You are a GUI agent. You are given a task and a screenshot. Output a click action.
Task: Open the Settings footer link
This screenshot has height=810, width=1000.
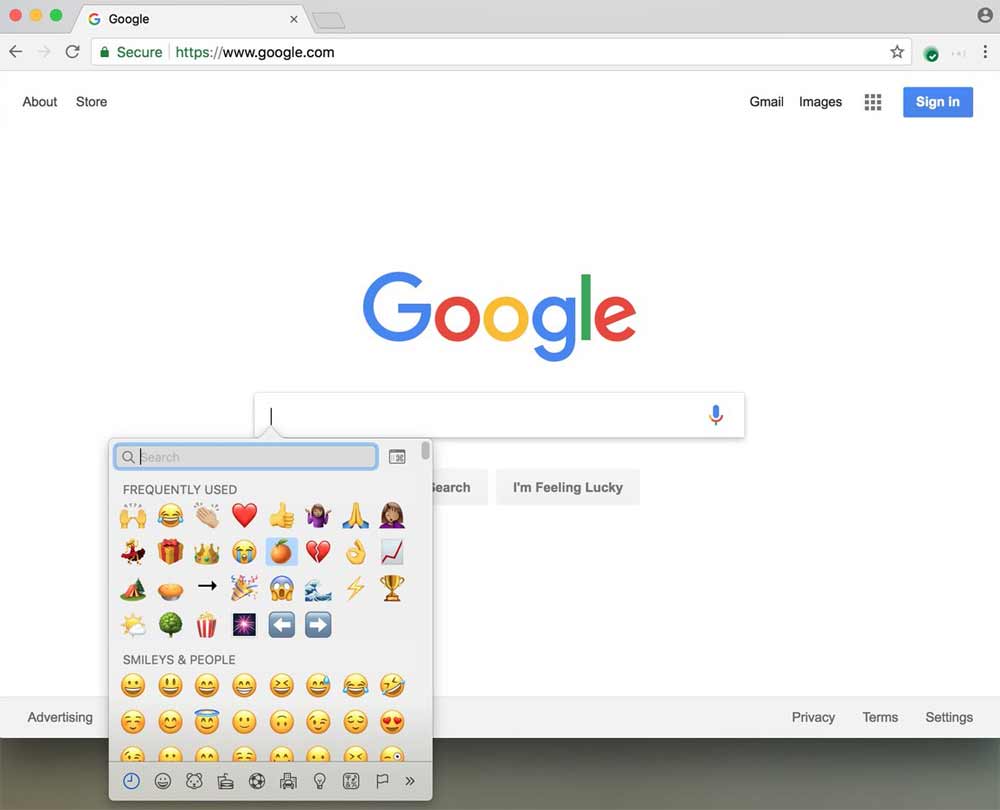[949, 718]
